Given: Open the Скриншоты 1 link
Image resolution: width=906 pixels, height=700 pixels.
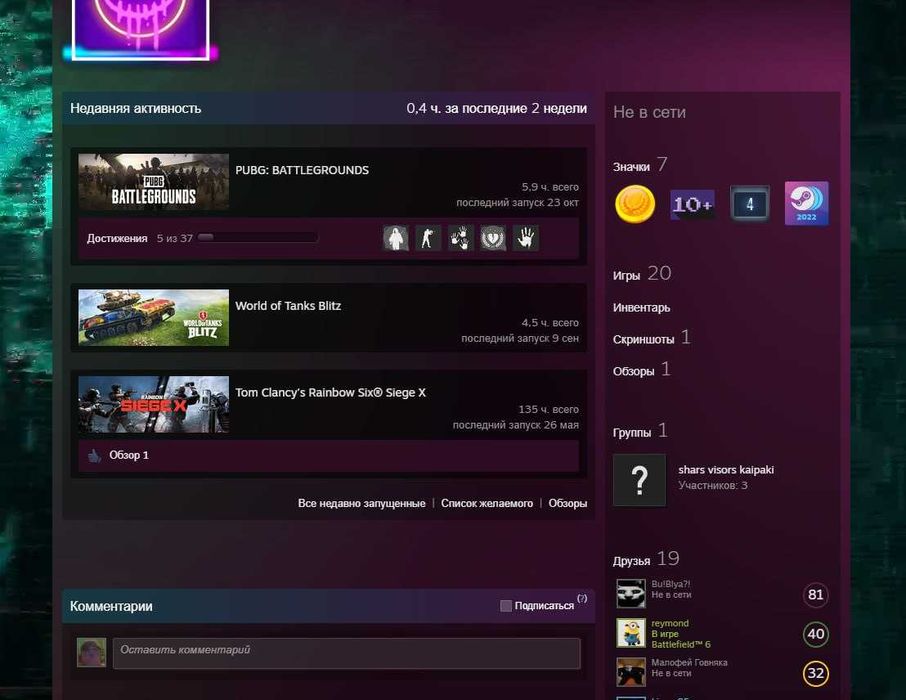Looking at the screenshot, I should tap(652, 338).
